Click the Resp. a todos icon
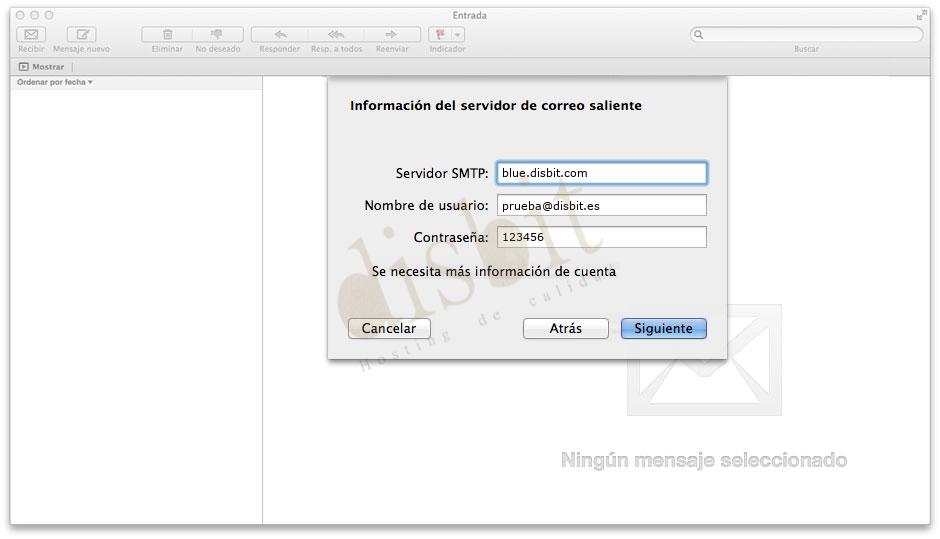Image resolution: width=940 pixels, height=539 pixels. [x=336, y=35]
